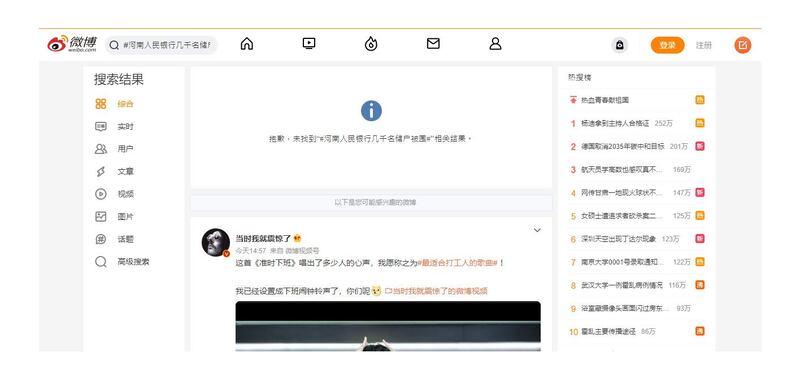Open hot search 6 深圳天空 丁达尔现象
This screenshot has height=379, width=800.
click(619, 239)
